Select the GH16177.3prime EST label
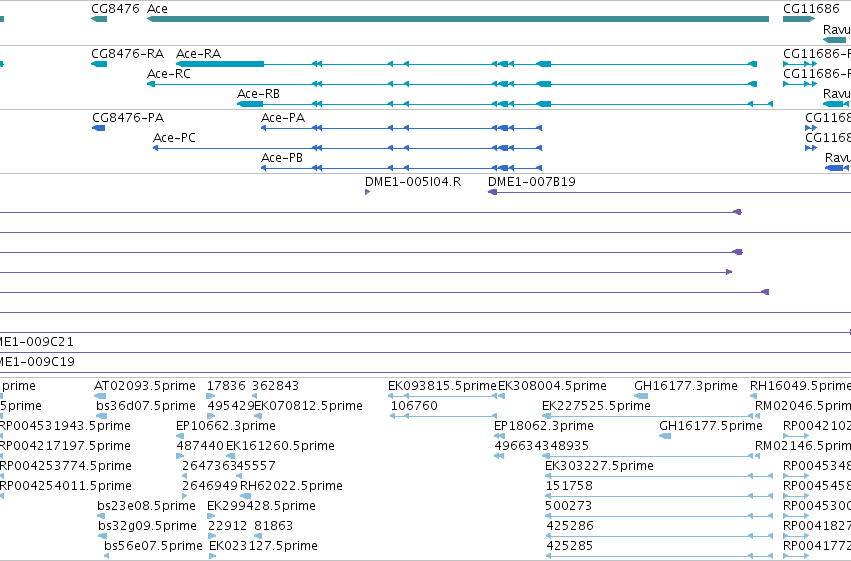Viewport: 851px width, 561px height. [x=686, y=386]
